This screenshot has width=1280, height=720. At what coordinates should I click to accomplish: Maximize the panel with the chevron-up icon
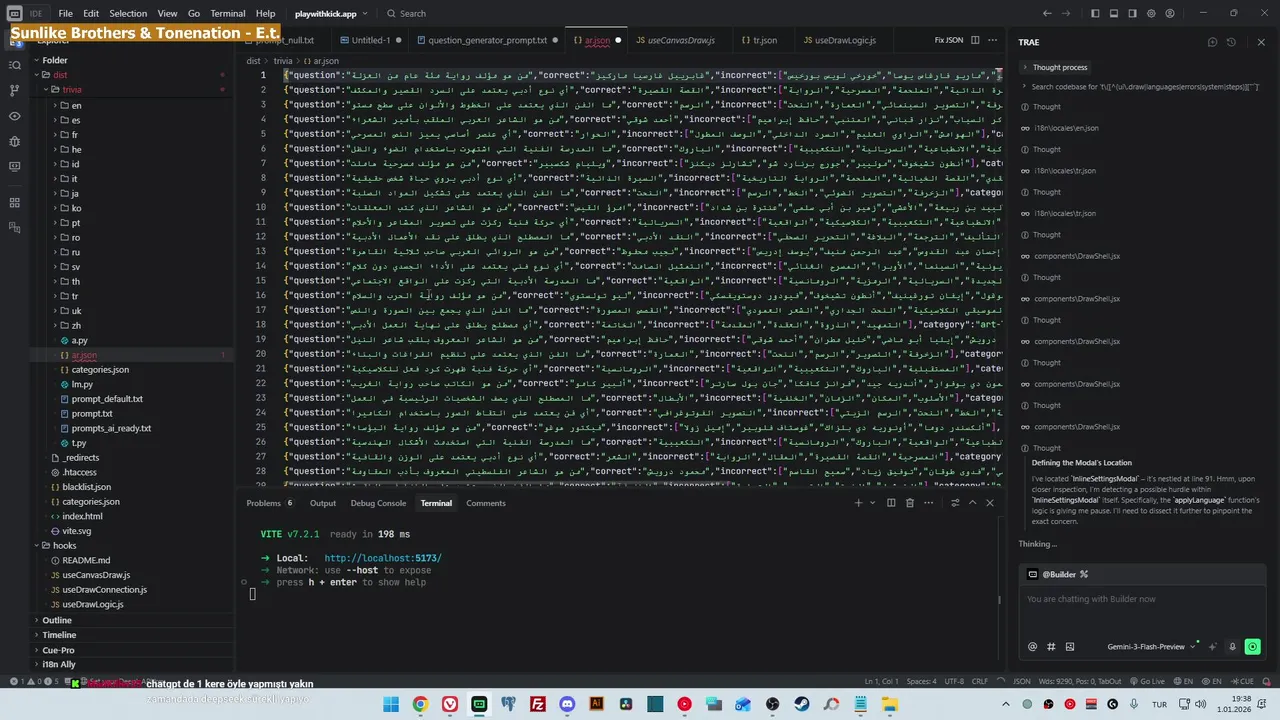[973, 503]
